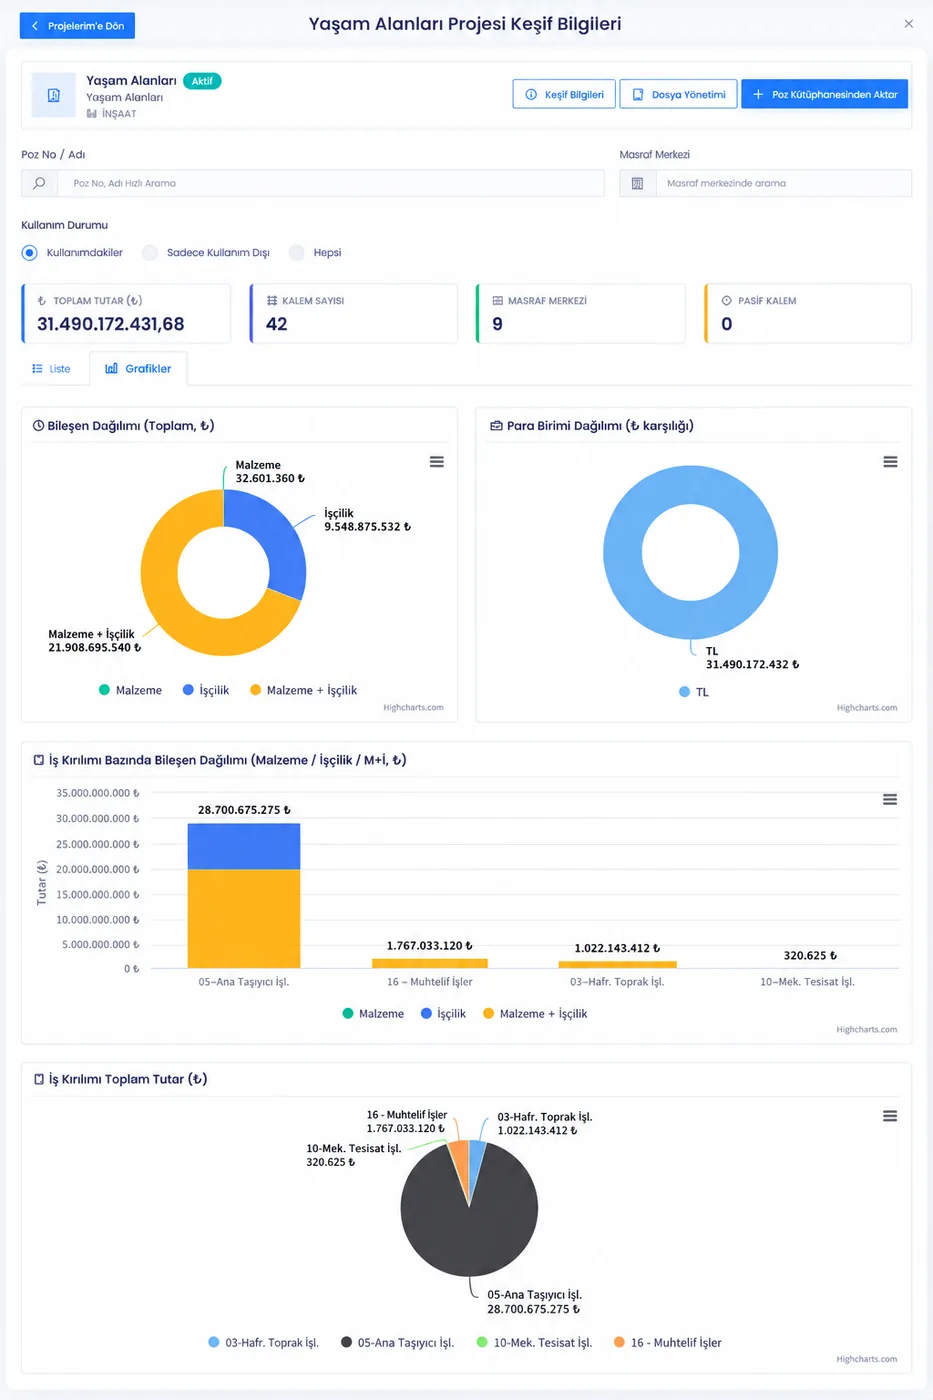Click the Kalem Sayısı summary card
Viewport: 933px width, 1400px height.
[x=354, y=314]
